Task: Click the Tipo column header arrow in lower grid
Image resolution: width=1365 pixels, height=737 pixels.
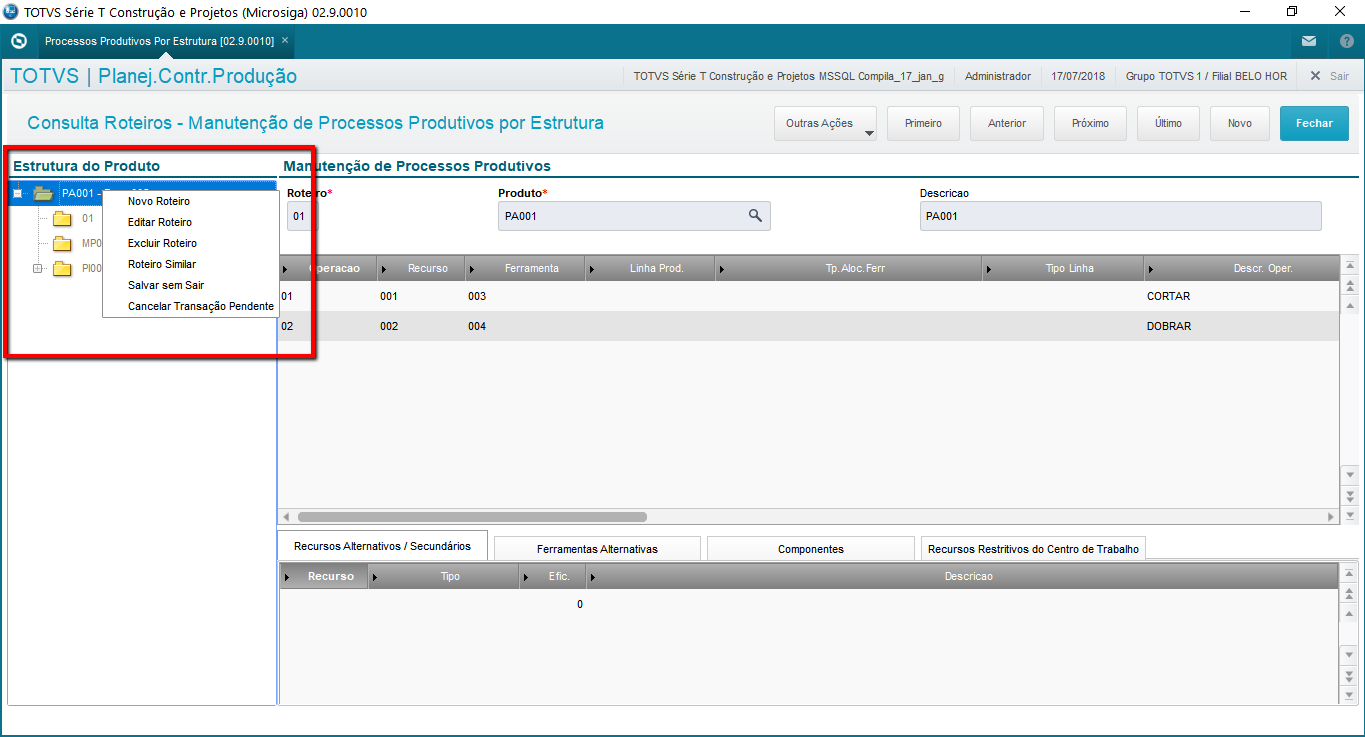Action: point(375,576)
